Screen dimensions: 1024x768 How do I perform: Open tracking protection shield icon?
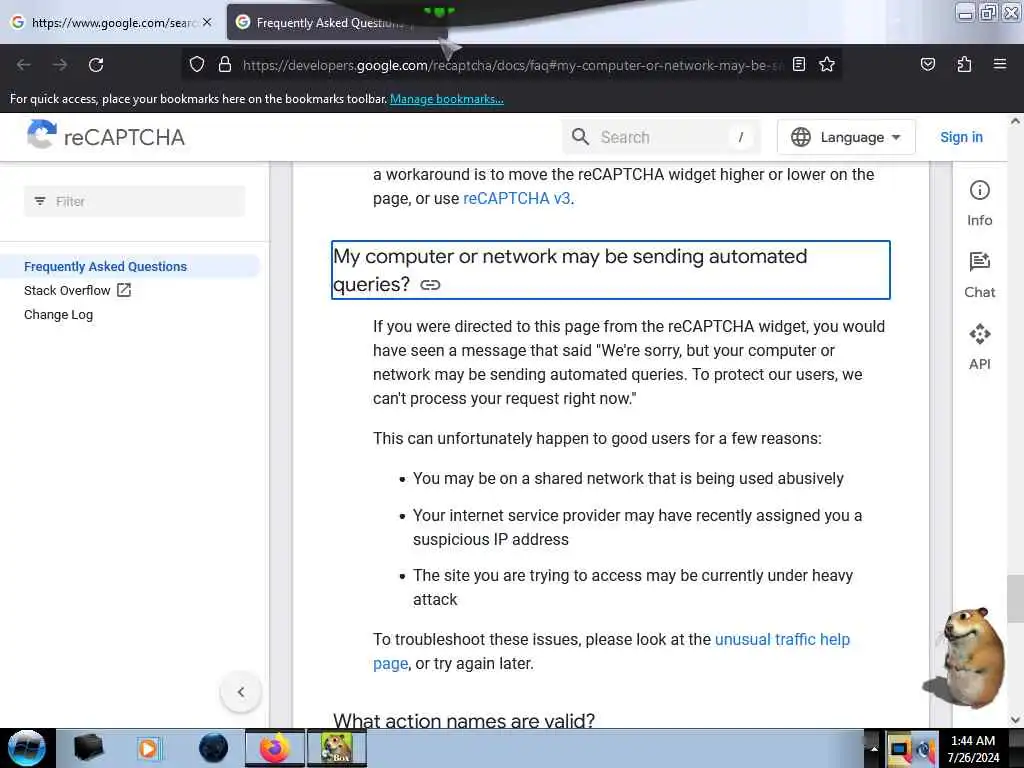[x=197, y=65]
